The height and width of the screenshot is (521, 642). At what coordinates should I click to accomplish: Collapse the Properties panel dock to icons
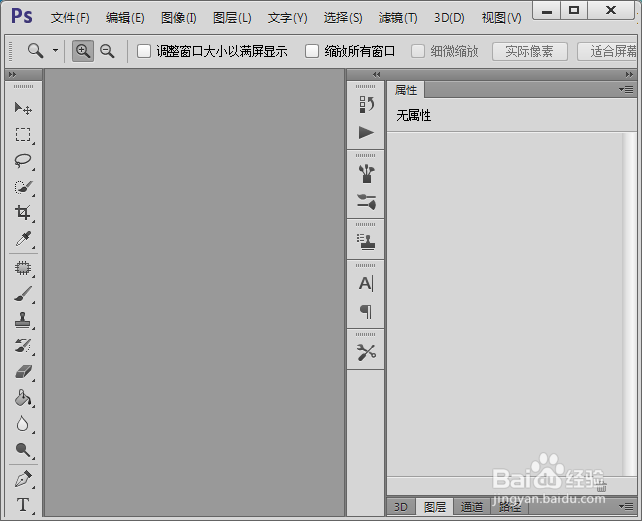tap(629, 75)
